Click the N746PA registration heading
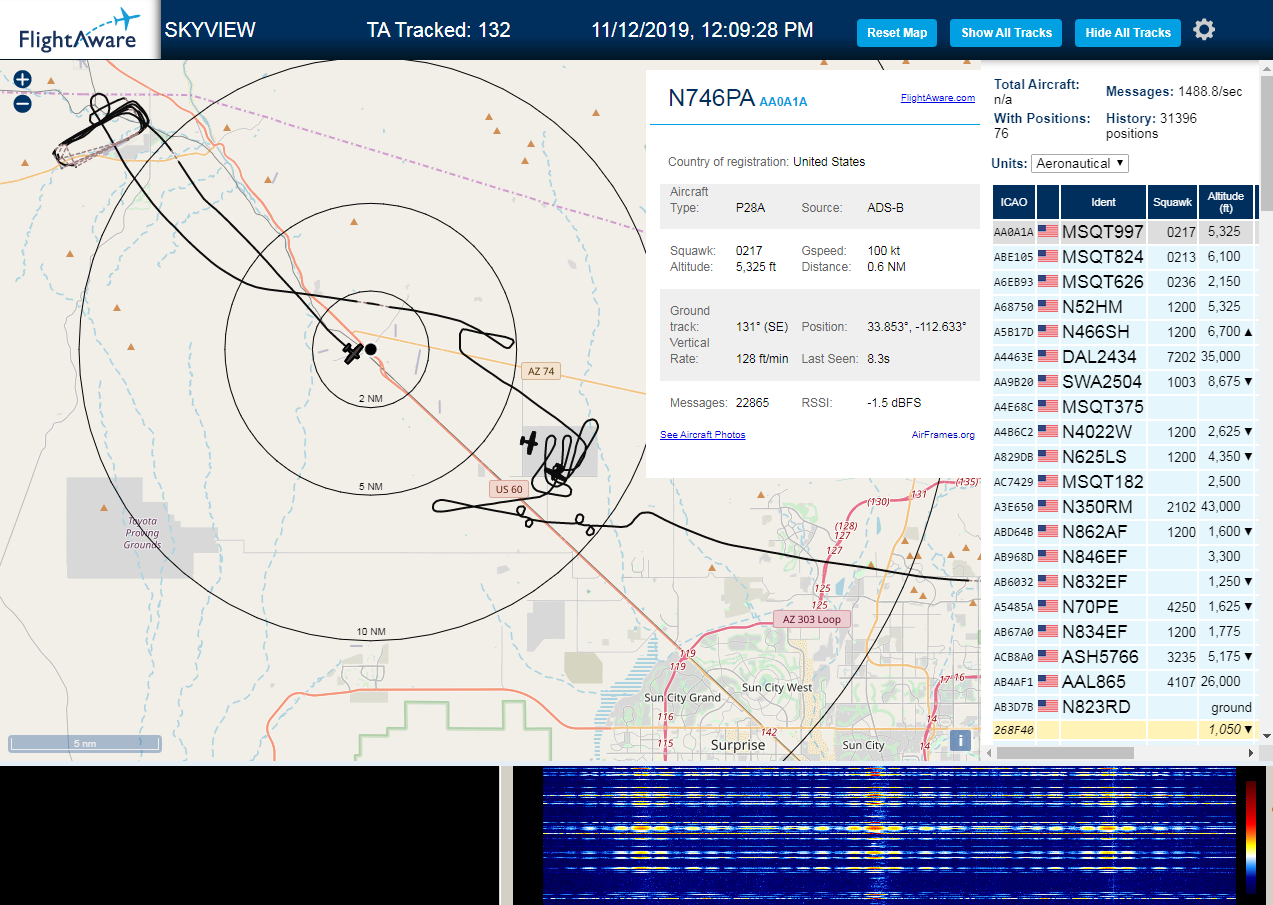 pyautogui.click(x=711, y=98)
